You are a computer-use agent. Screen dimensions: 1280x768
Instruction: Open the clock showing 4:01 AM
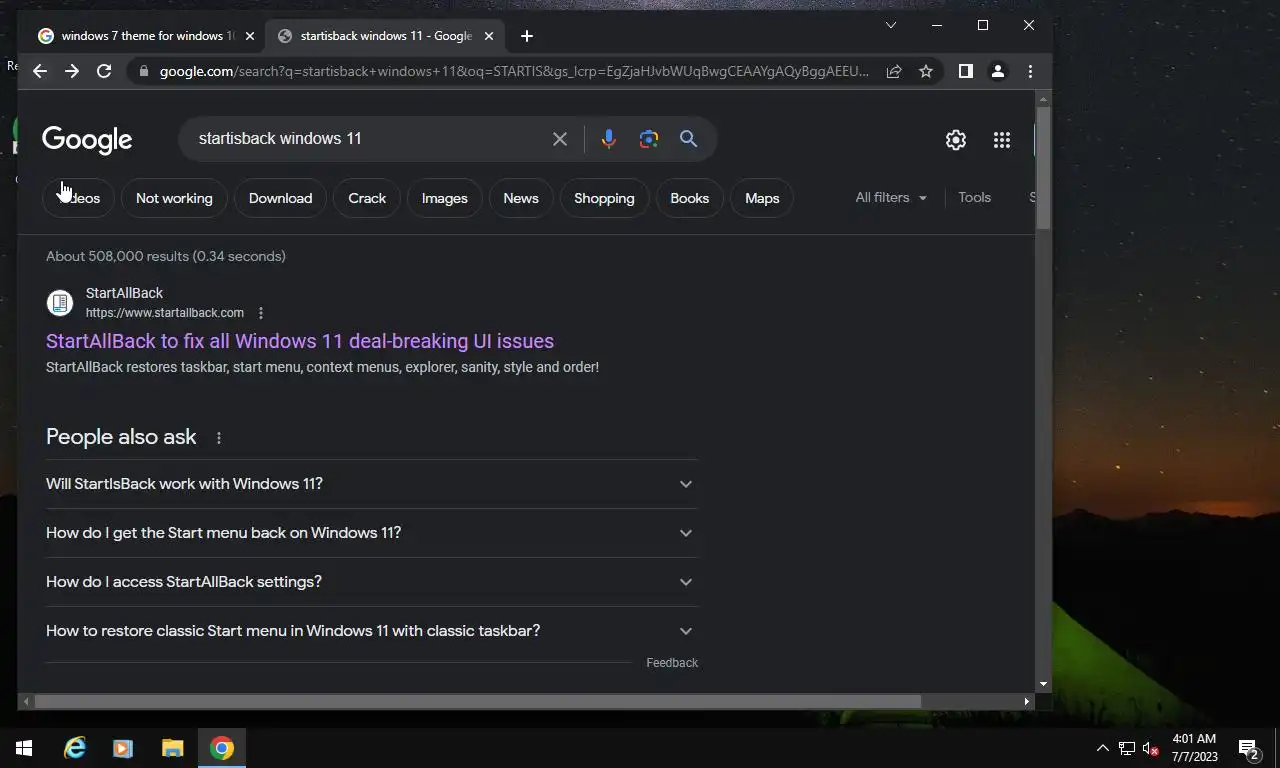pos(1194,748)
